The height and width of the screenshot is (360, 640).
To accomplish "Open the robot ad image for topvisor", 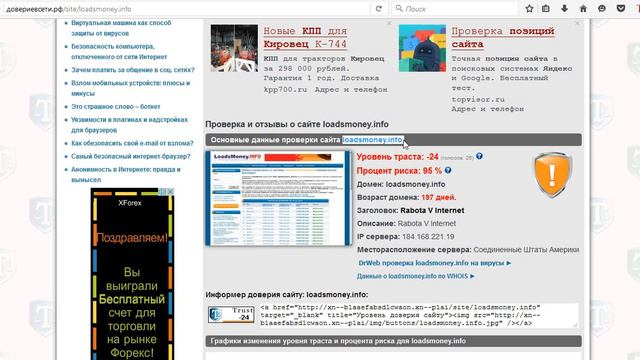I will click(x=422, y=48).
